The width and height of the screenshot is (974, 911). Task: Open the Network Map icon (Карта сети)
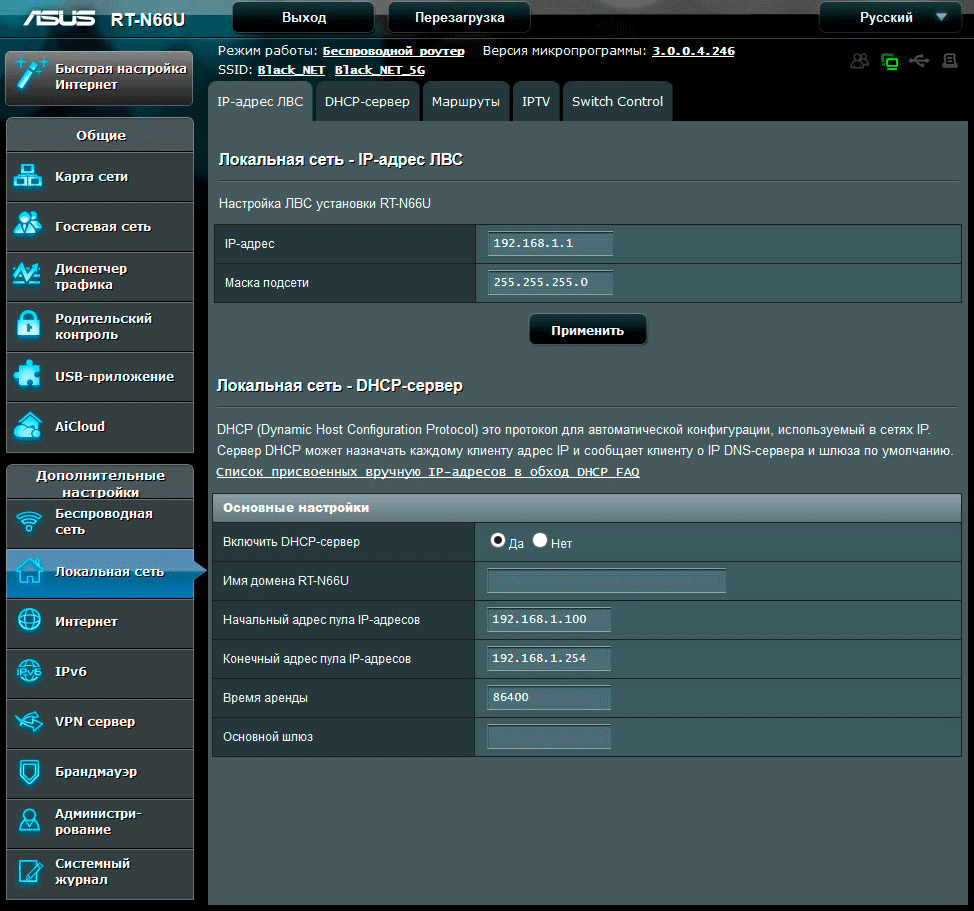[28, 176]
